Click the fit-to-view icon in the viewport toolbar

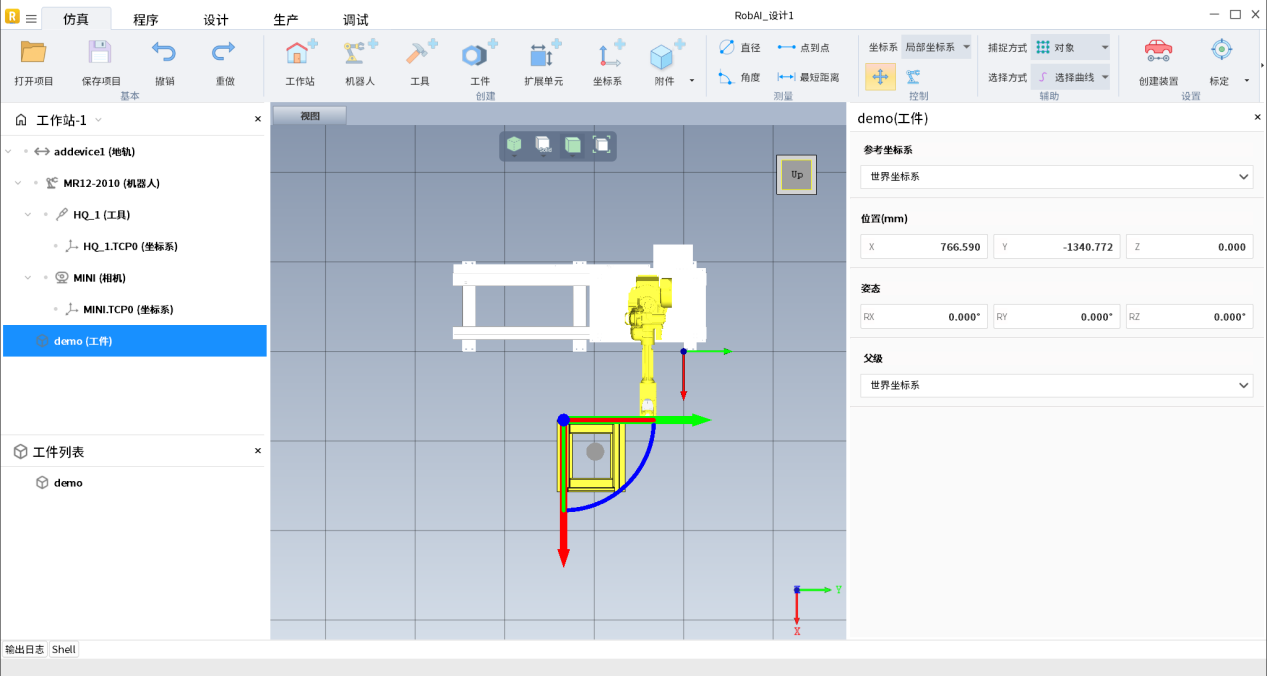602,145
